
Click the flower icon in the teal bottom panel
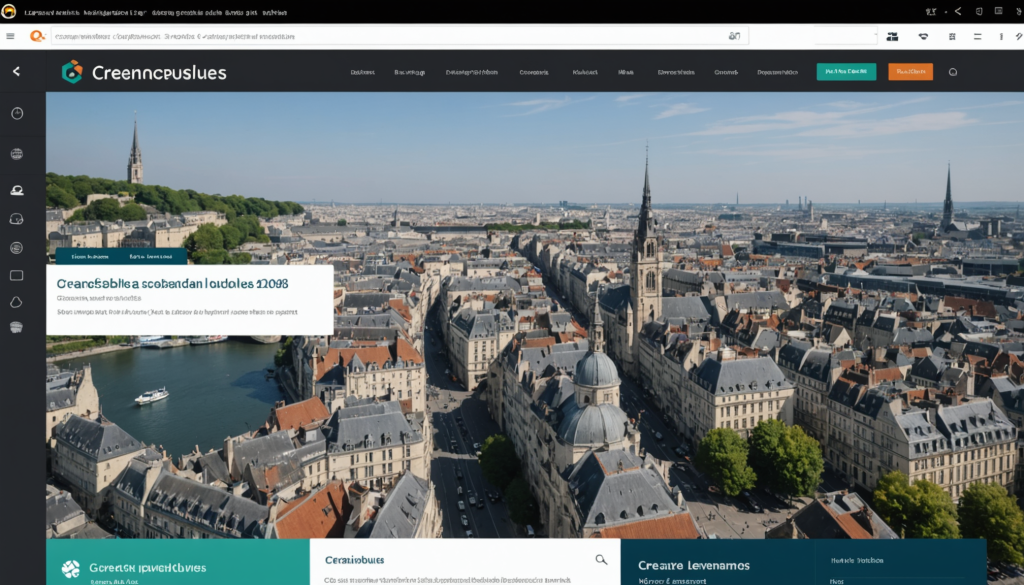(x=71, y=569)
